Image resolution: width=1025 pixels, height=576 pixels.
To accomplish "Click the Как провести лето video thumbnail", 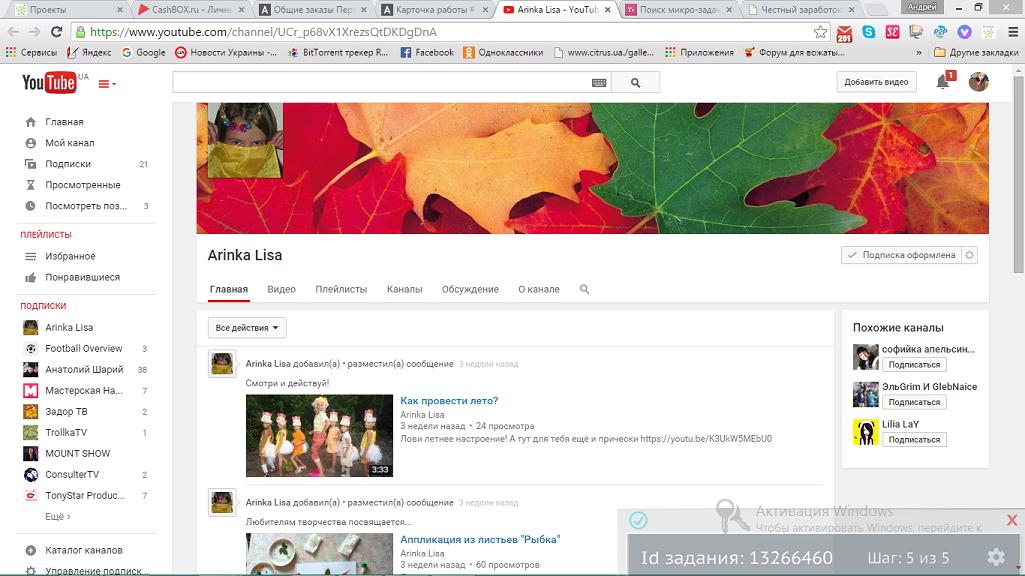I will [x=319, y=435].
